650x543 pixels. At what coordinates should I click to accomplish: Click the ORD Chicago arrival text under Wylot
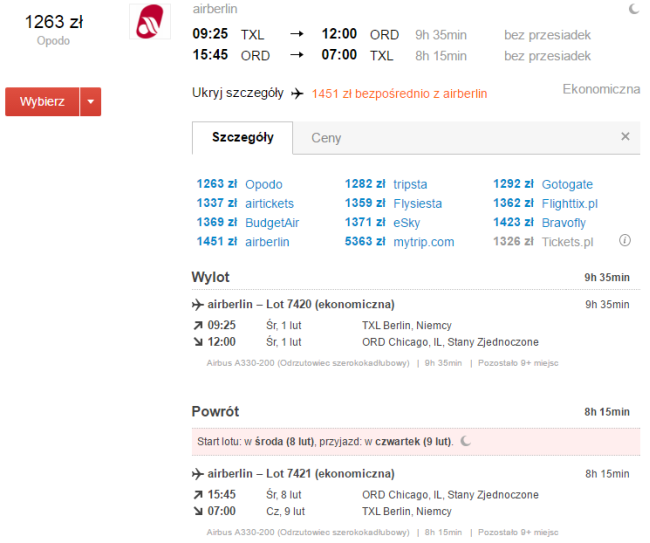450,342
